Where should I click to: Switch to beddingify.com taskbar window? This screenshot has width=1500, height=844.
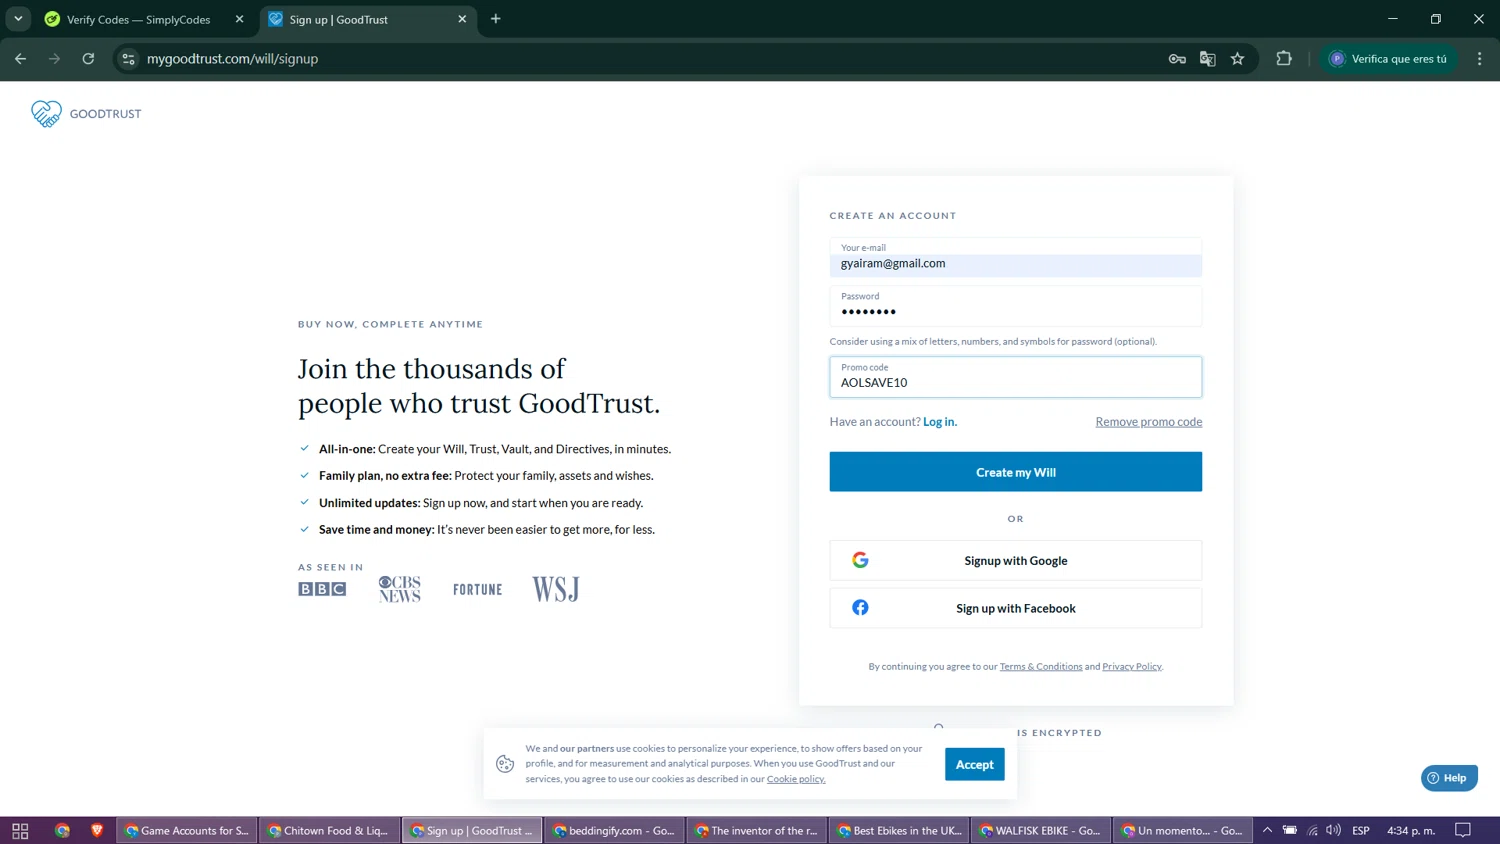coord(614,830)
